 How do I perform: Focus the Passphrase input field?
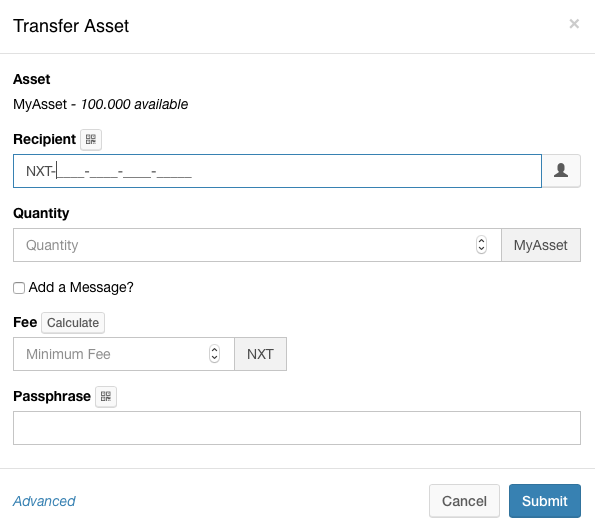pyautogui.click(x=297, y=428)
